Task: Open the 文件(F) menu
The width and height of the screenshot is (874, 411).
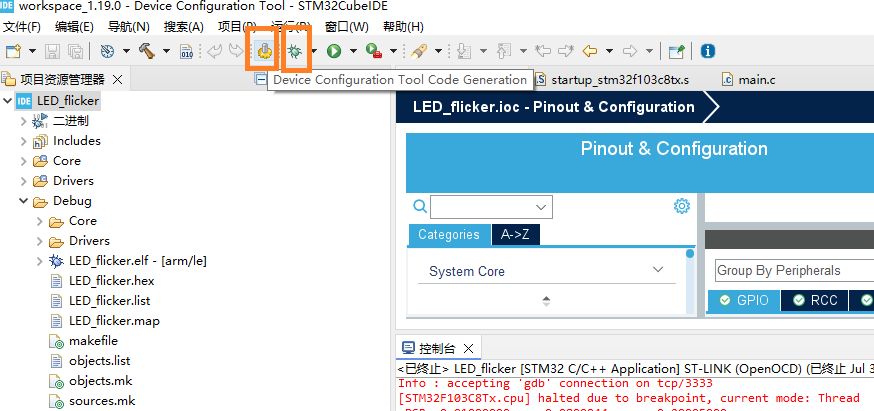Action: pyautogui.click(x=22, y=27)
